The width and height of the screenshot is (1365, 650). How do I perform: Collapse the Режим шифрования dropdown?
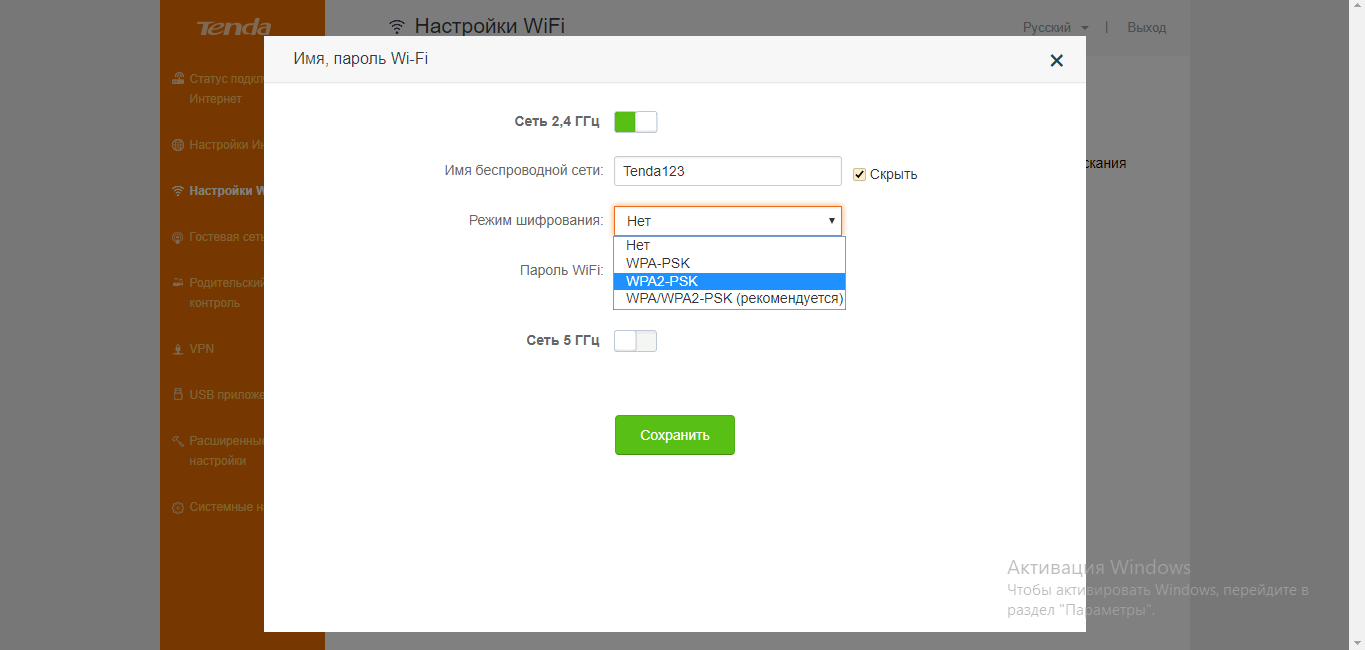(x=728, y=221)
